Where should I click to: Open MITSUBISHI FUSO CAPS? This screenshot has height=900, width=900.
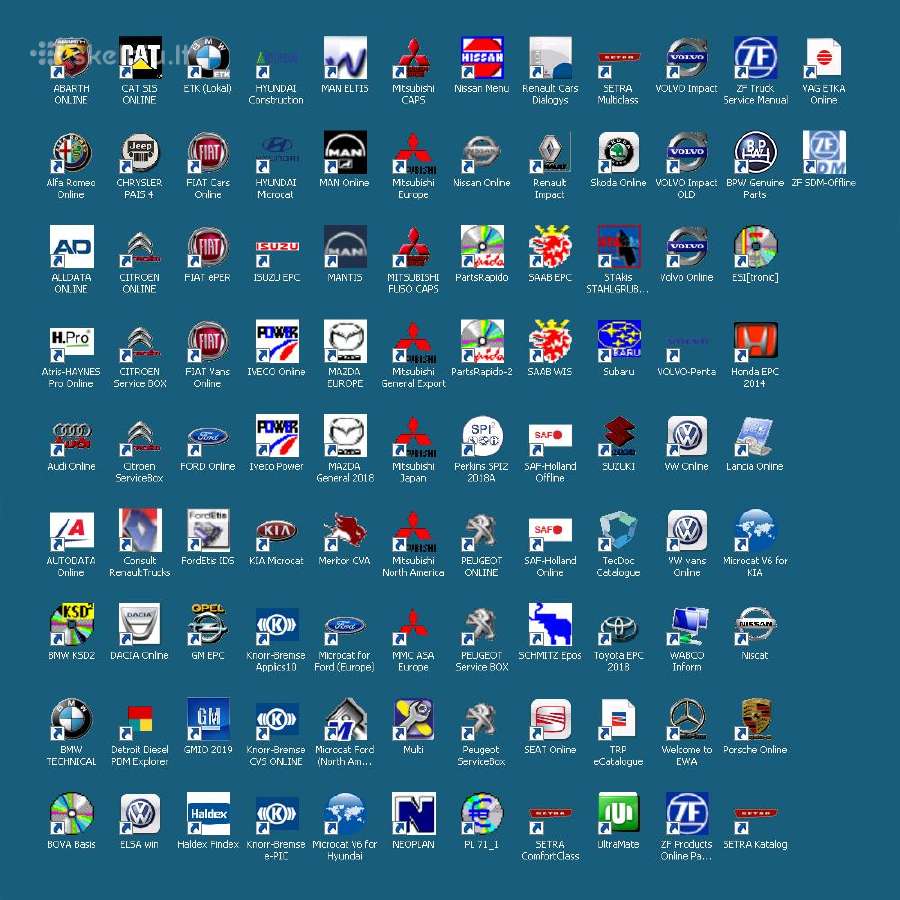click(x=413, y=246)
